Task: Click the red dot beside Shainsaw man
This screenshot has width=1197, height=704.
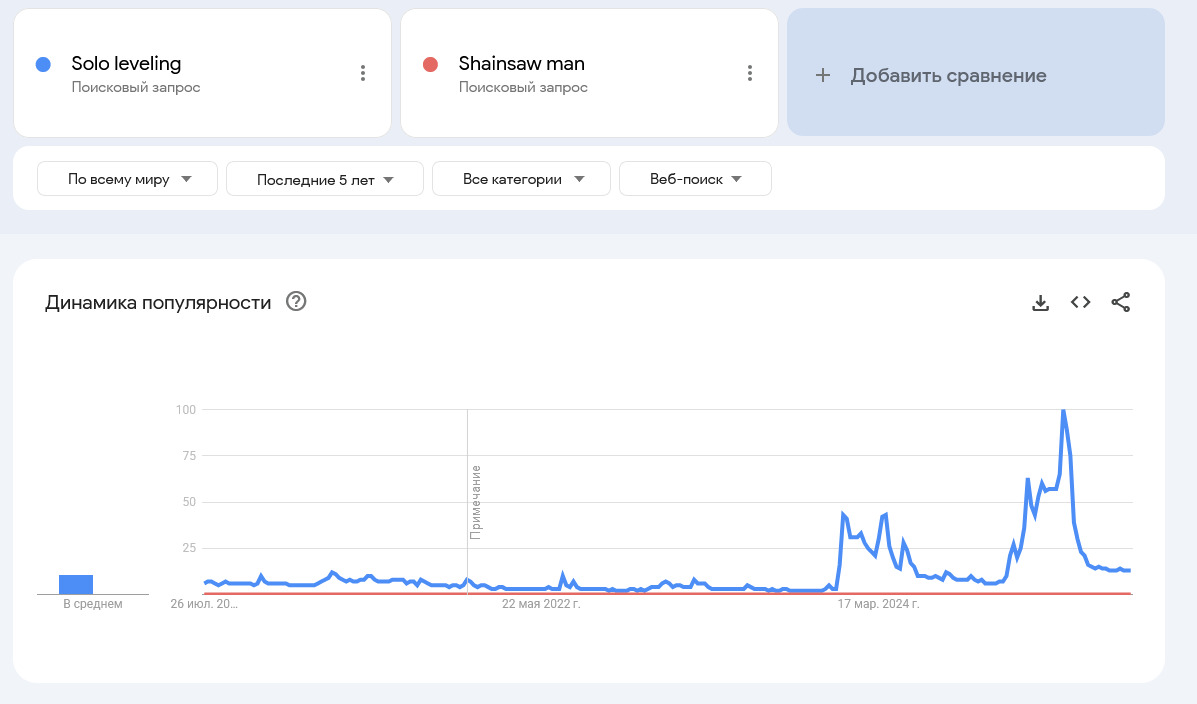Action: [430, 64]
